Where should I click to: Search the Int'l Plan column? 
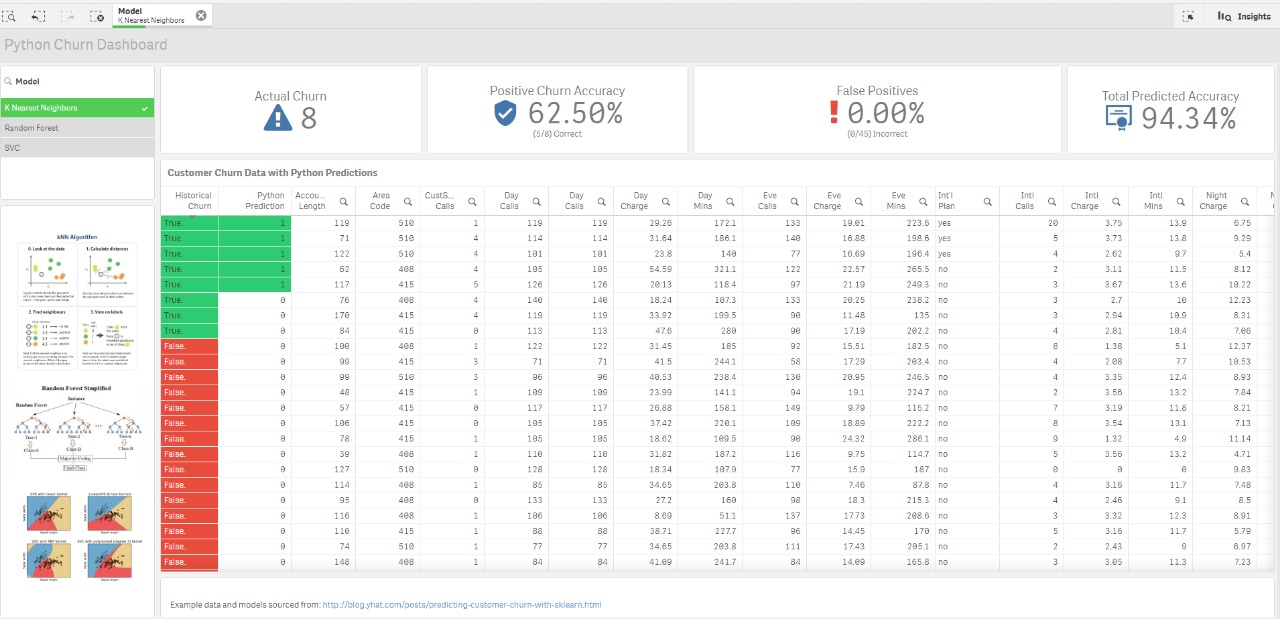click(x=987, y=201)
